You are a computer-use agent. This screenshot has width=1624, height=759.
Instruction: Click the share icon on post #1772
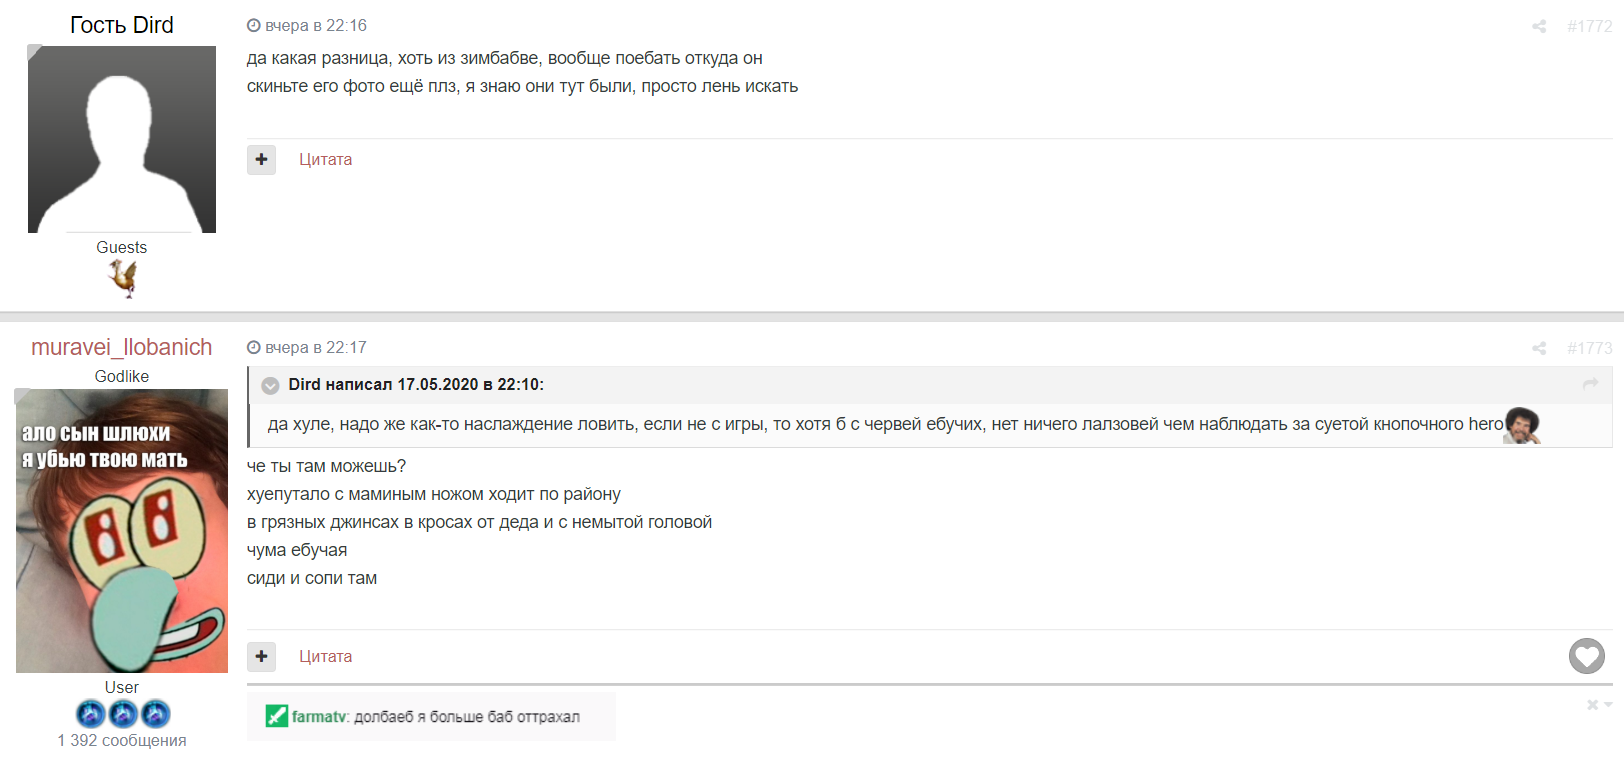pyautogui.click(x=1539, y=27)
